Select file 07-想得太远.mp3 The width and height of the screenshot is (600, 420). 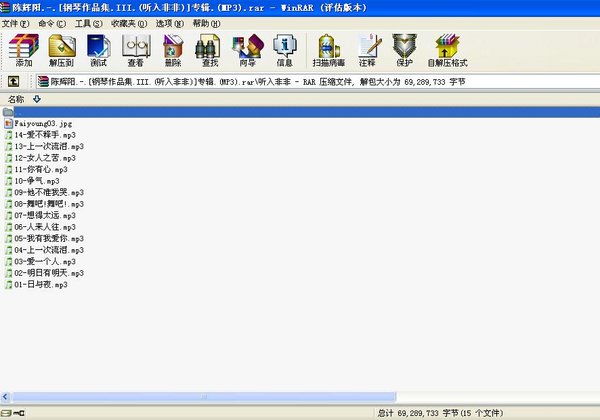click(x=45, y=215)
